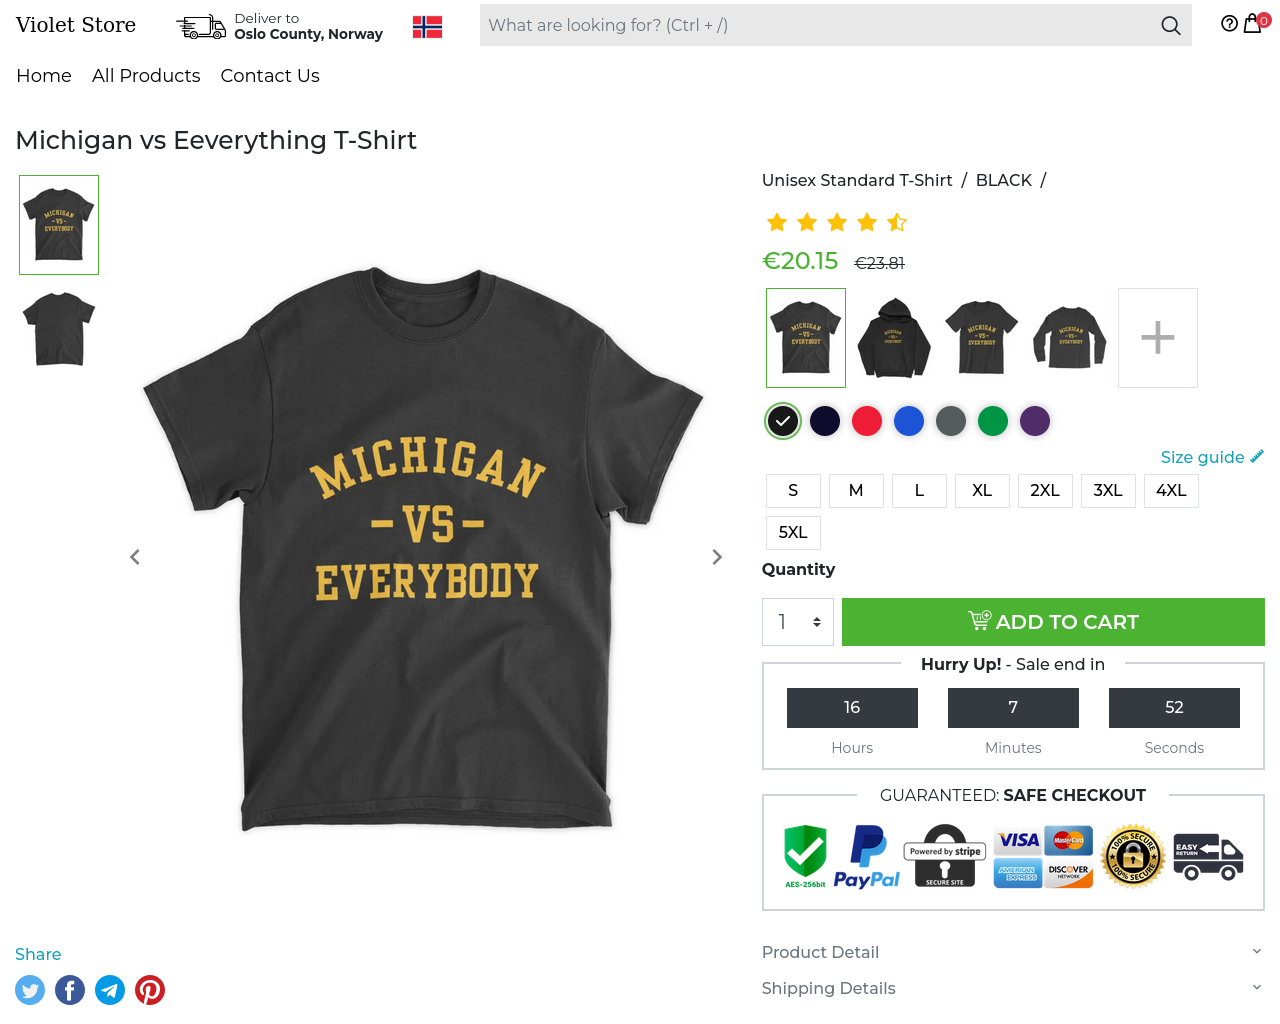This screenshot has height=1024, width=1280.
Task: Share on Twitter icon
Action: 30,990
